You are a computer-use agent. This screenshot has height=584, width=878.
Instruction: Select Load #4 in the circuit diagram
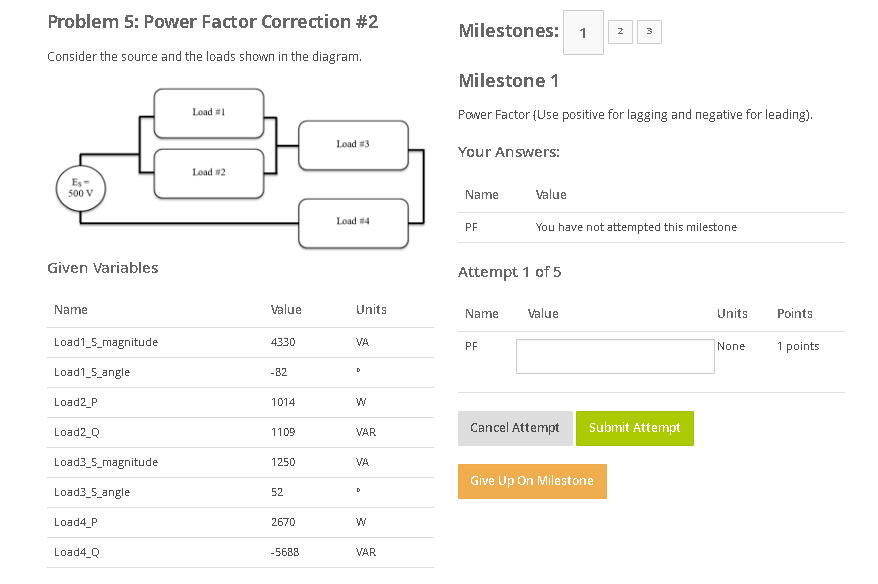tap(352, 222)
